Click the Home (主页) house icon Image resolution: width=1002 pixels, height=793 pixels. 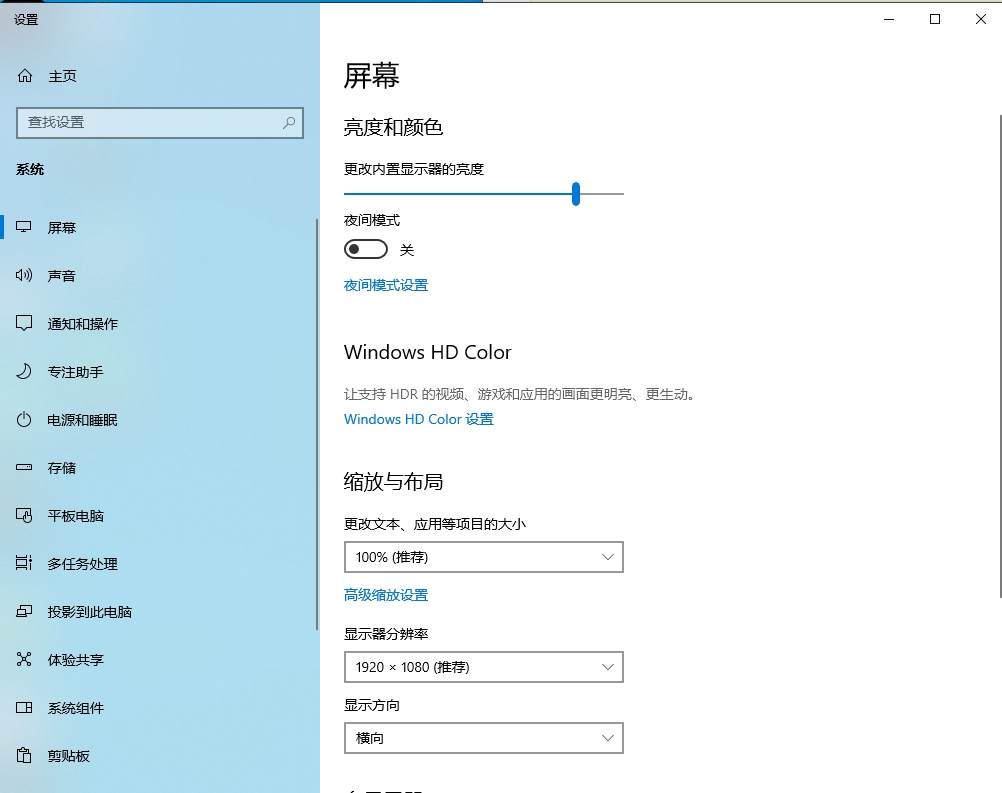pyautogui.click(x=25, y=76)
